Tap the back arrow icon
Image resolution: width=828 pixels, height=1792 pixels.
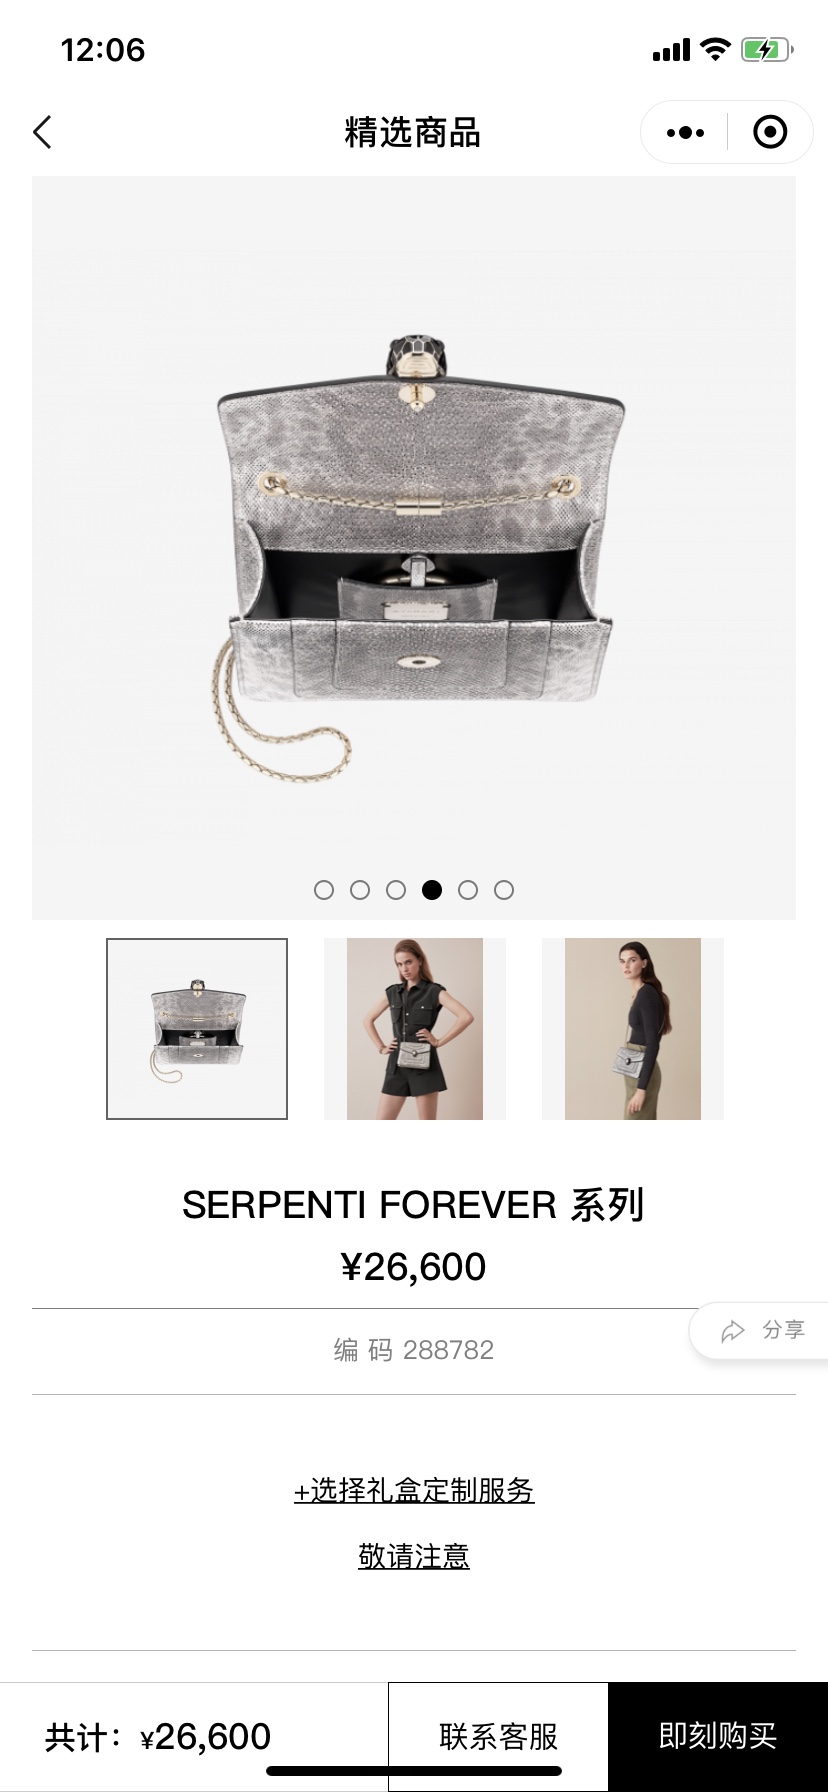click(x=42, y=132)
